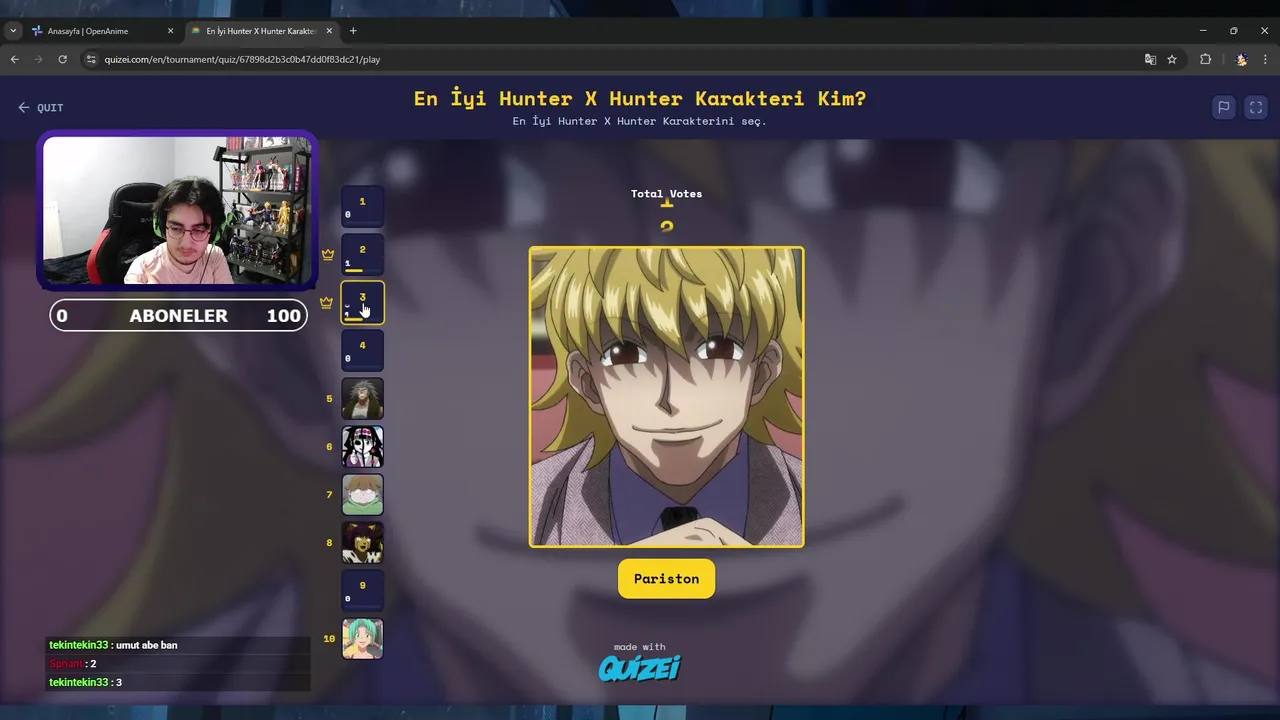1280x720 pixels.
Task: Go back in browser history
Action: [15, 59]
